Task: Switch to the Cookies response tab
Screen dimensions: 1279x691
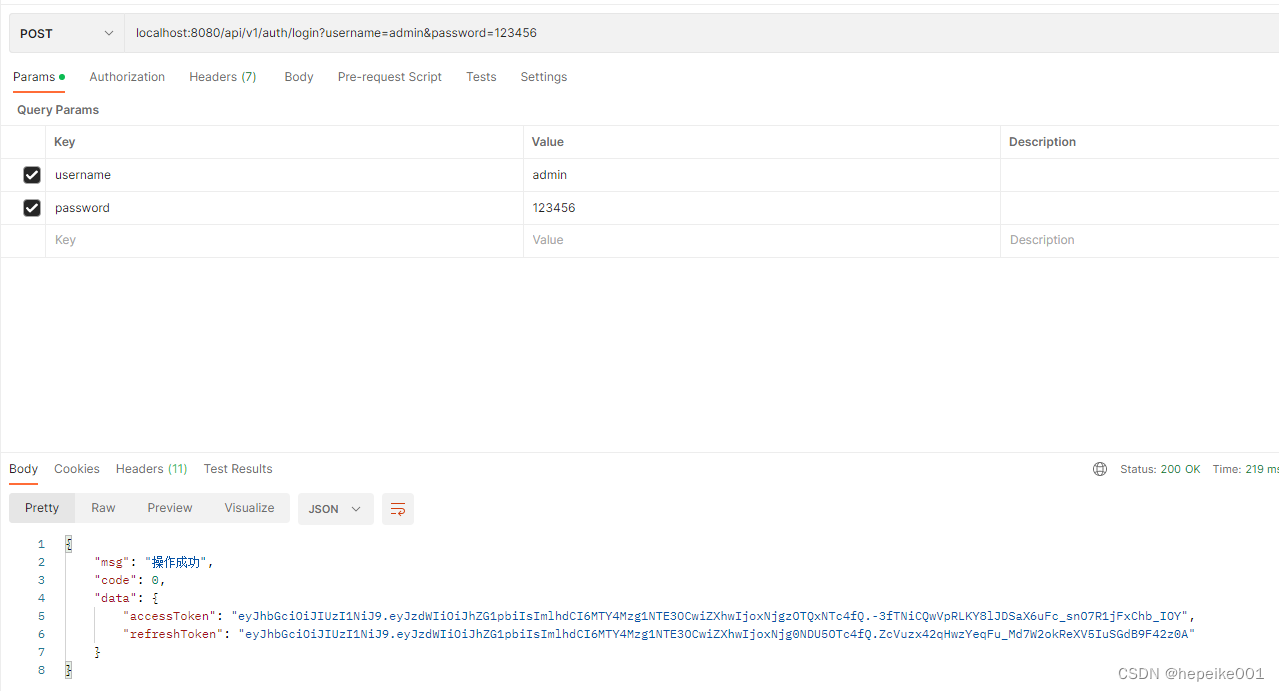Action: click(x=76, y=468)
